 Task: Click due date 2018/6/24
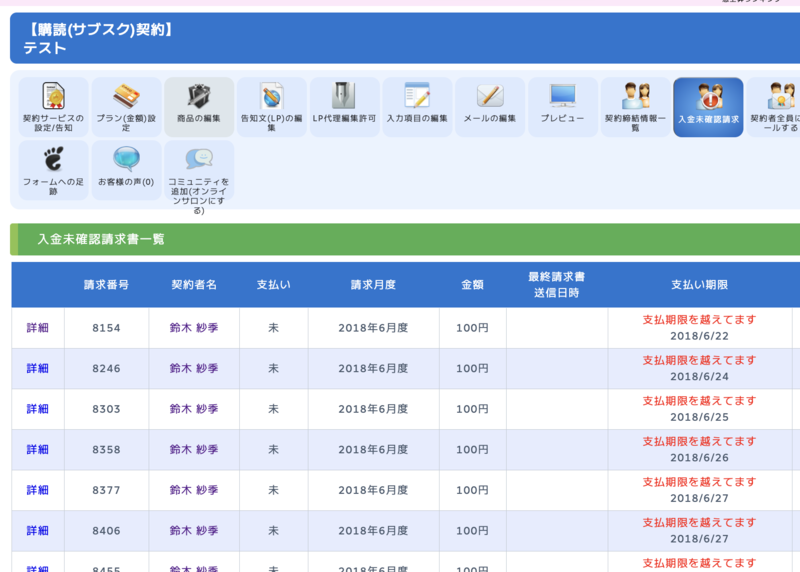[x=699, y=377]
